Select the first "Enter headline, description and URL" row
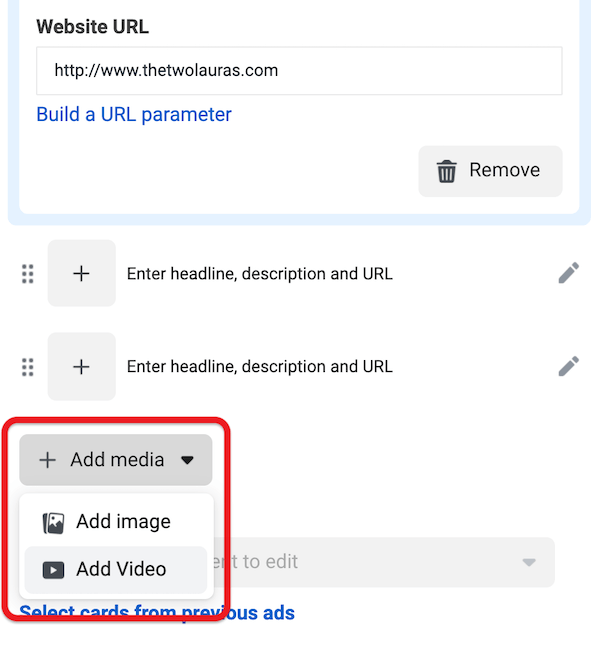This screenshot has width=600, height=648. 259,274
